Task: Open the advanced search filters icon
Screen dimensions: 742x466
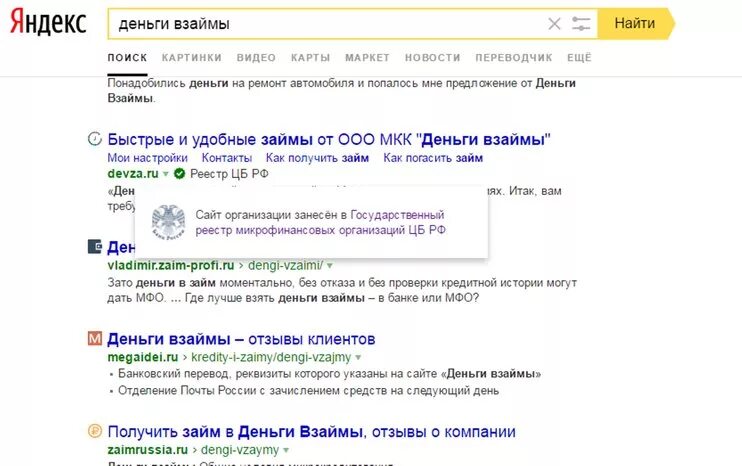Action: [581, 24]
